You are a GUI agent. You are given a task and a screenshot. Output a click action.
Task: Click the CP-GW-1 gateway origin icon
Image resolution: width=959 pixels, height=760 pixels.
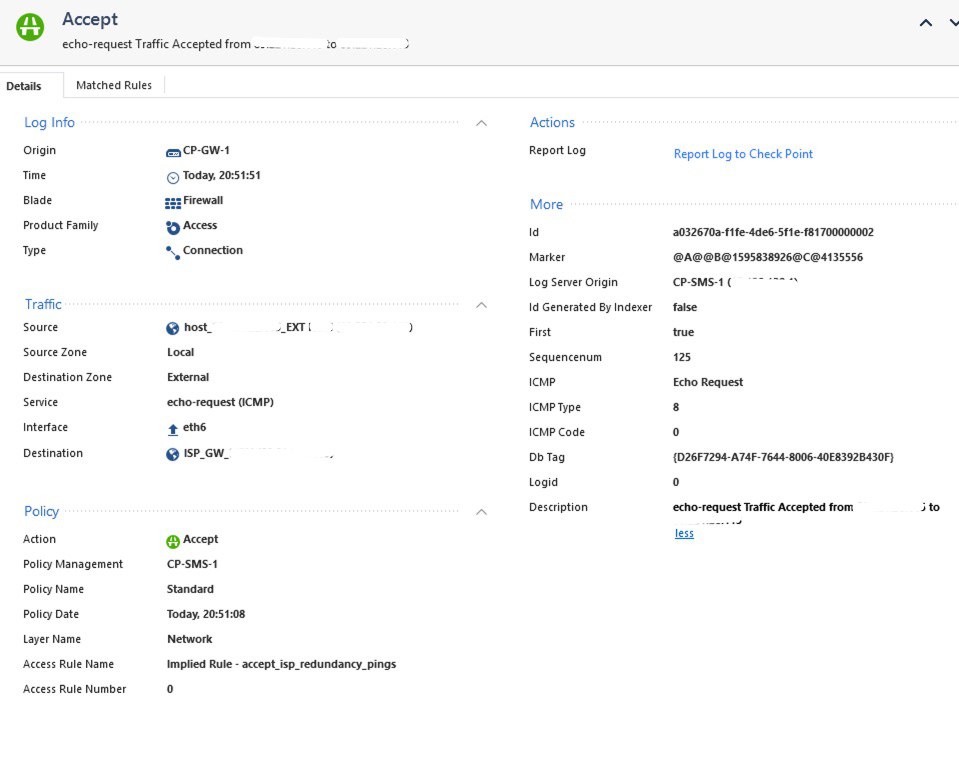point(173,152)
